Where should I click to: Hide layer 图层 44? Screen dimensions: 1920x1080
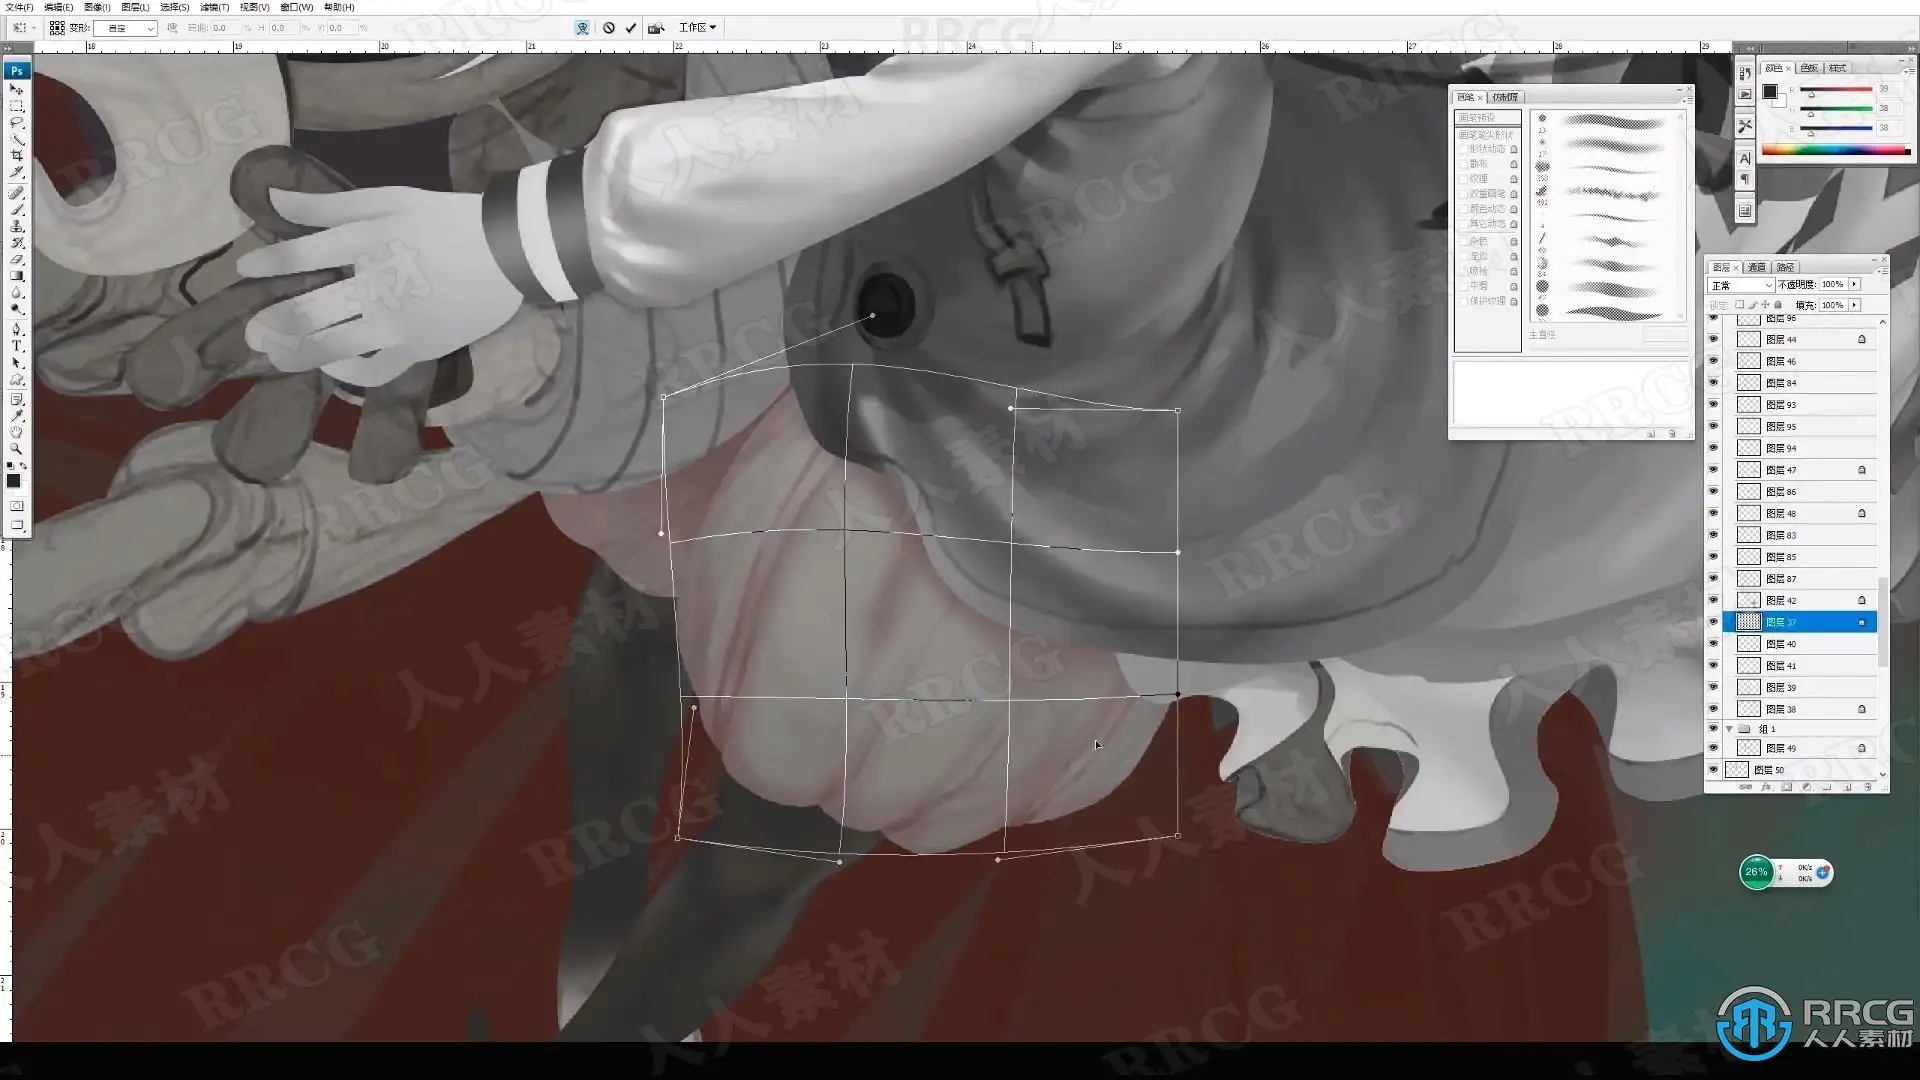[x=1713, y=339]
